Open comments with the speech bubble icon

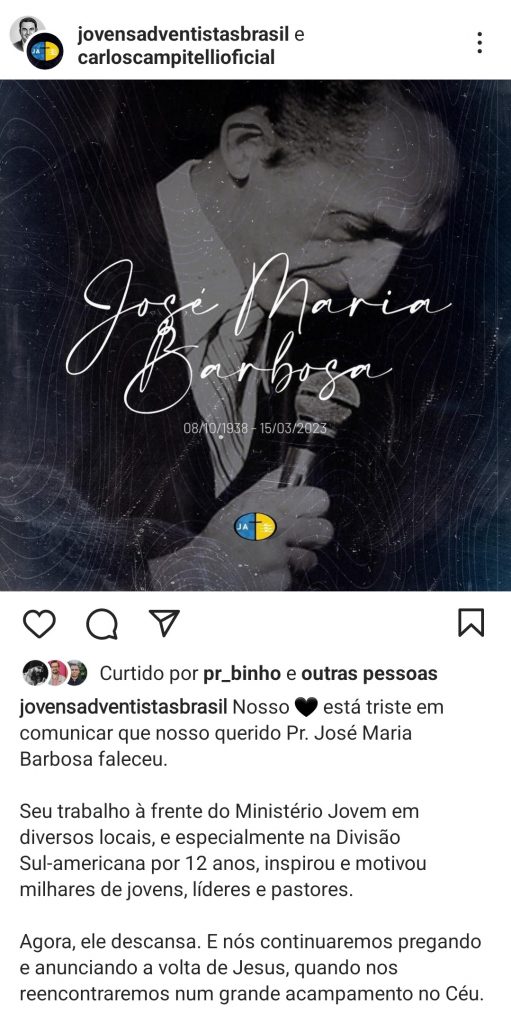click(x=102, y=623)
